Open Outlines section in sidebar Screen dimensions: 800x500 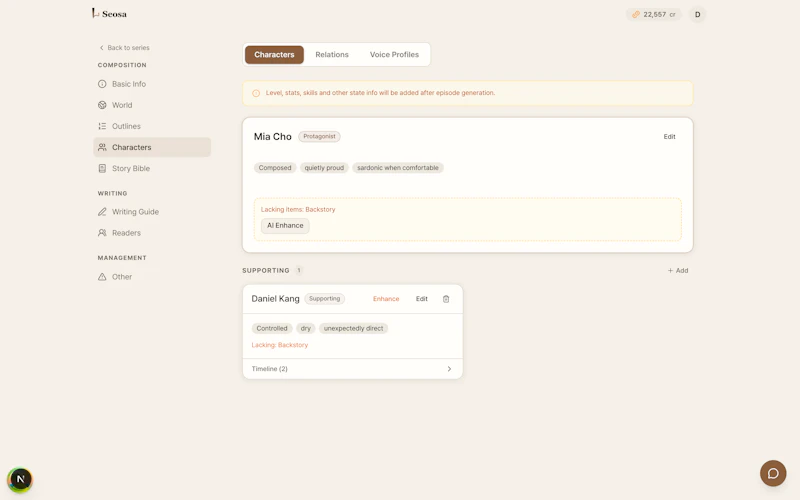[x=152, y=126]
